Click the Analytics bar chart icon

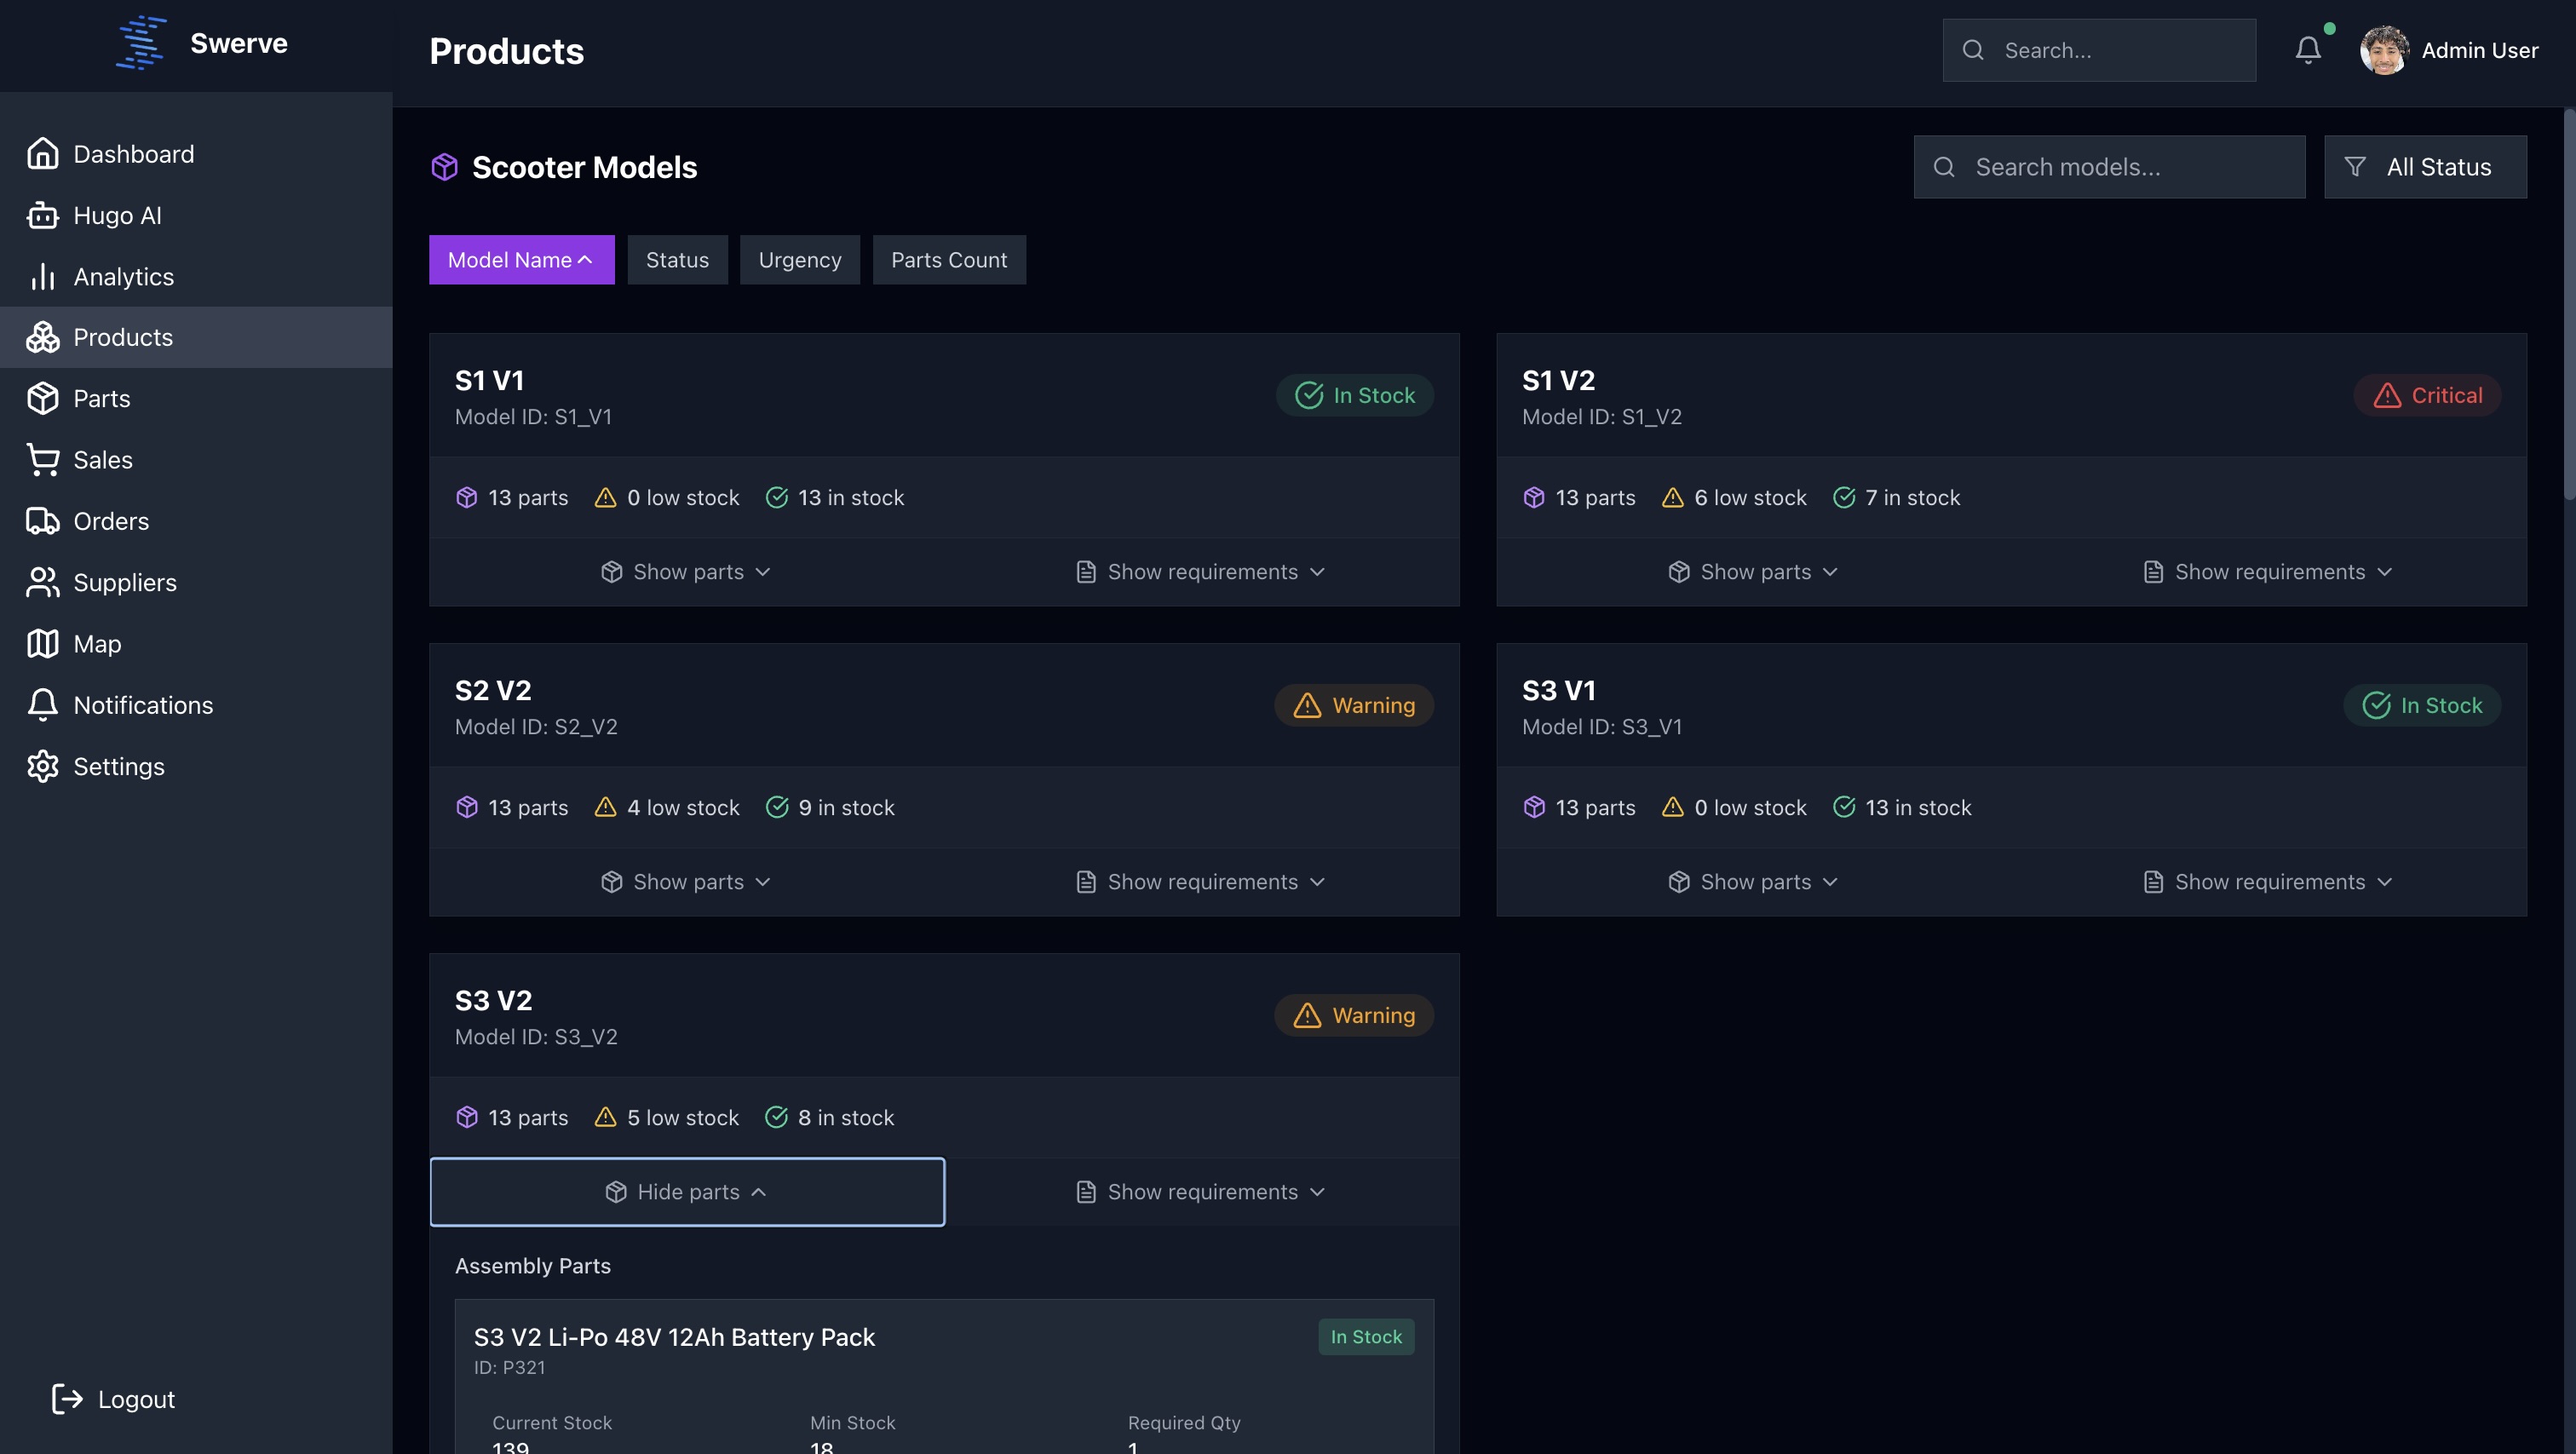[x=42, y=277]
